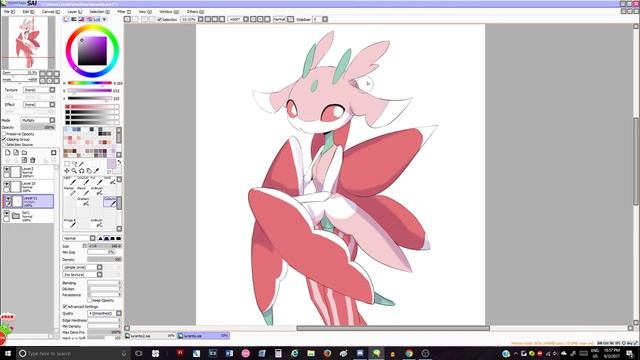
Task: Select the magic wand tool
Action: (x=82, y=164)
